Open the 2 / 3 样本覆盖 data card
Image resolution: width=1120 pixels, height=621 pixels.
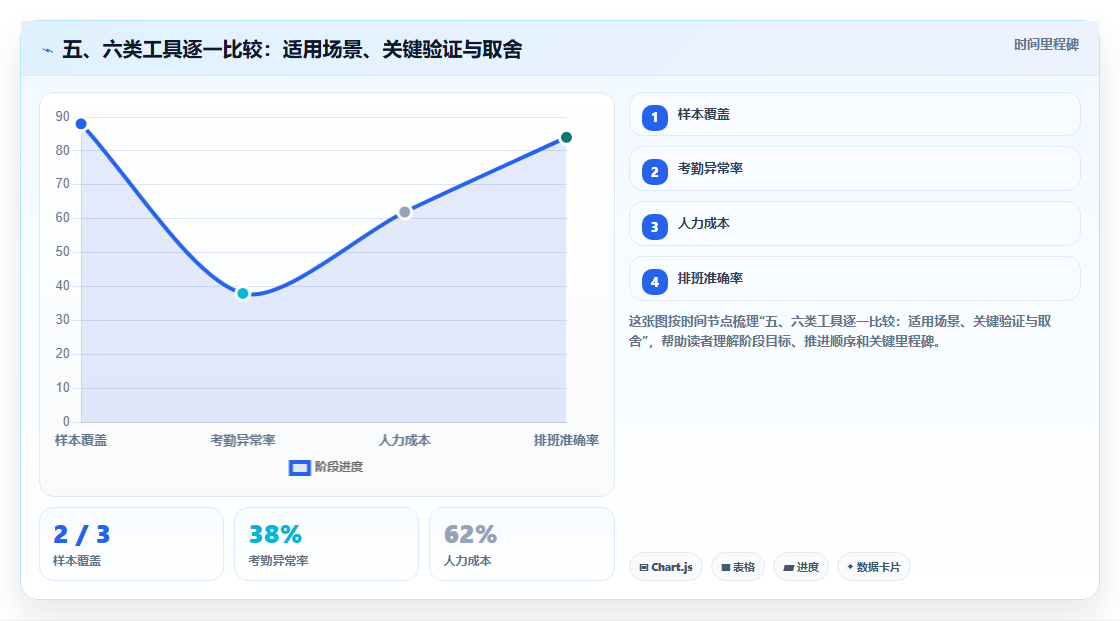tap(131, 544)
